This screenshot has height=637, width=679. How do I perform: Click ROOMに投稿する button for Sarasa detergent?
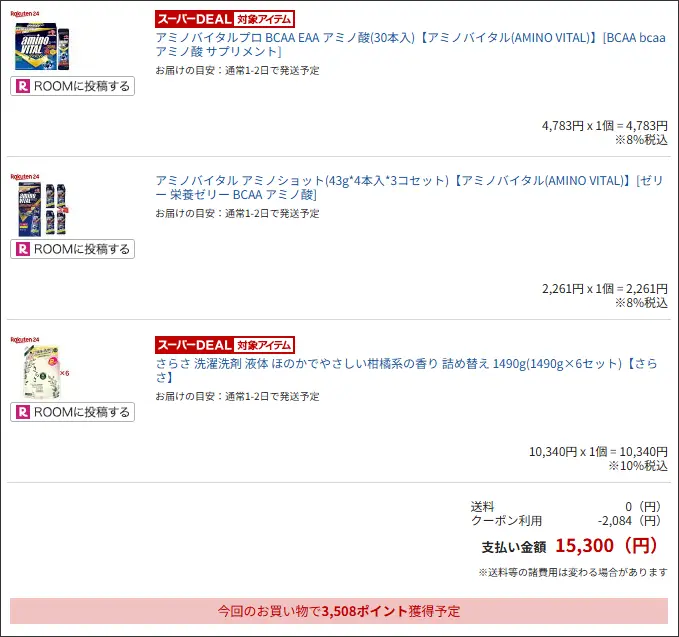click(x=72, y=412)
